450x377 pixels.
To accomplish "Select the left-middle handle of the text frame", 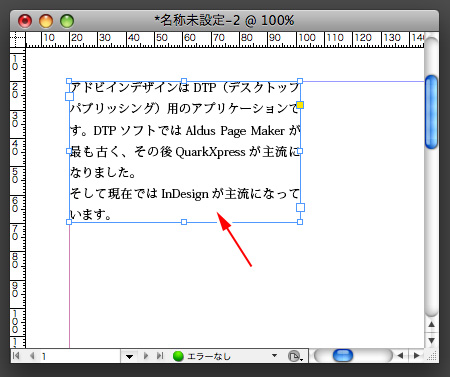I will pyautogui.click(x=69, y=151).
